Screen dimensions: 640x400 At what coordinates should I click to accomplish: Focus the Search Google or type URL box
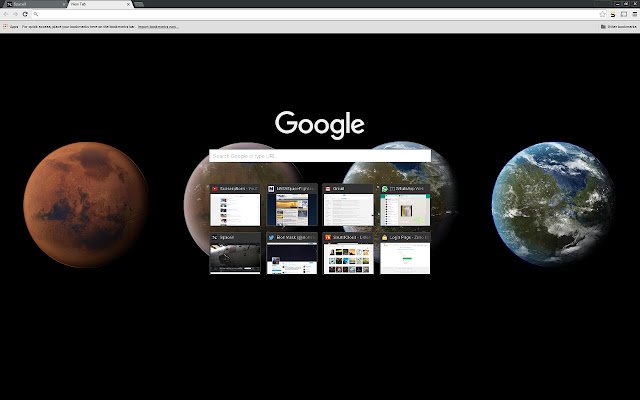(320, 156)
